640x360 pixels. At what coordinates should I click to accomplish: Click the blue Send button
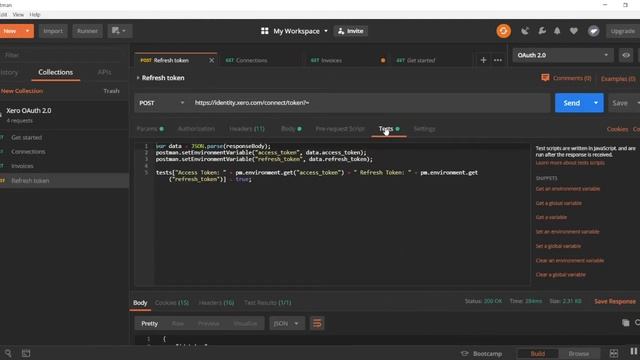tap(571, 103)
